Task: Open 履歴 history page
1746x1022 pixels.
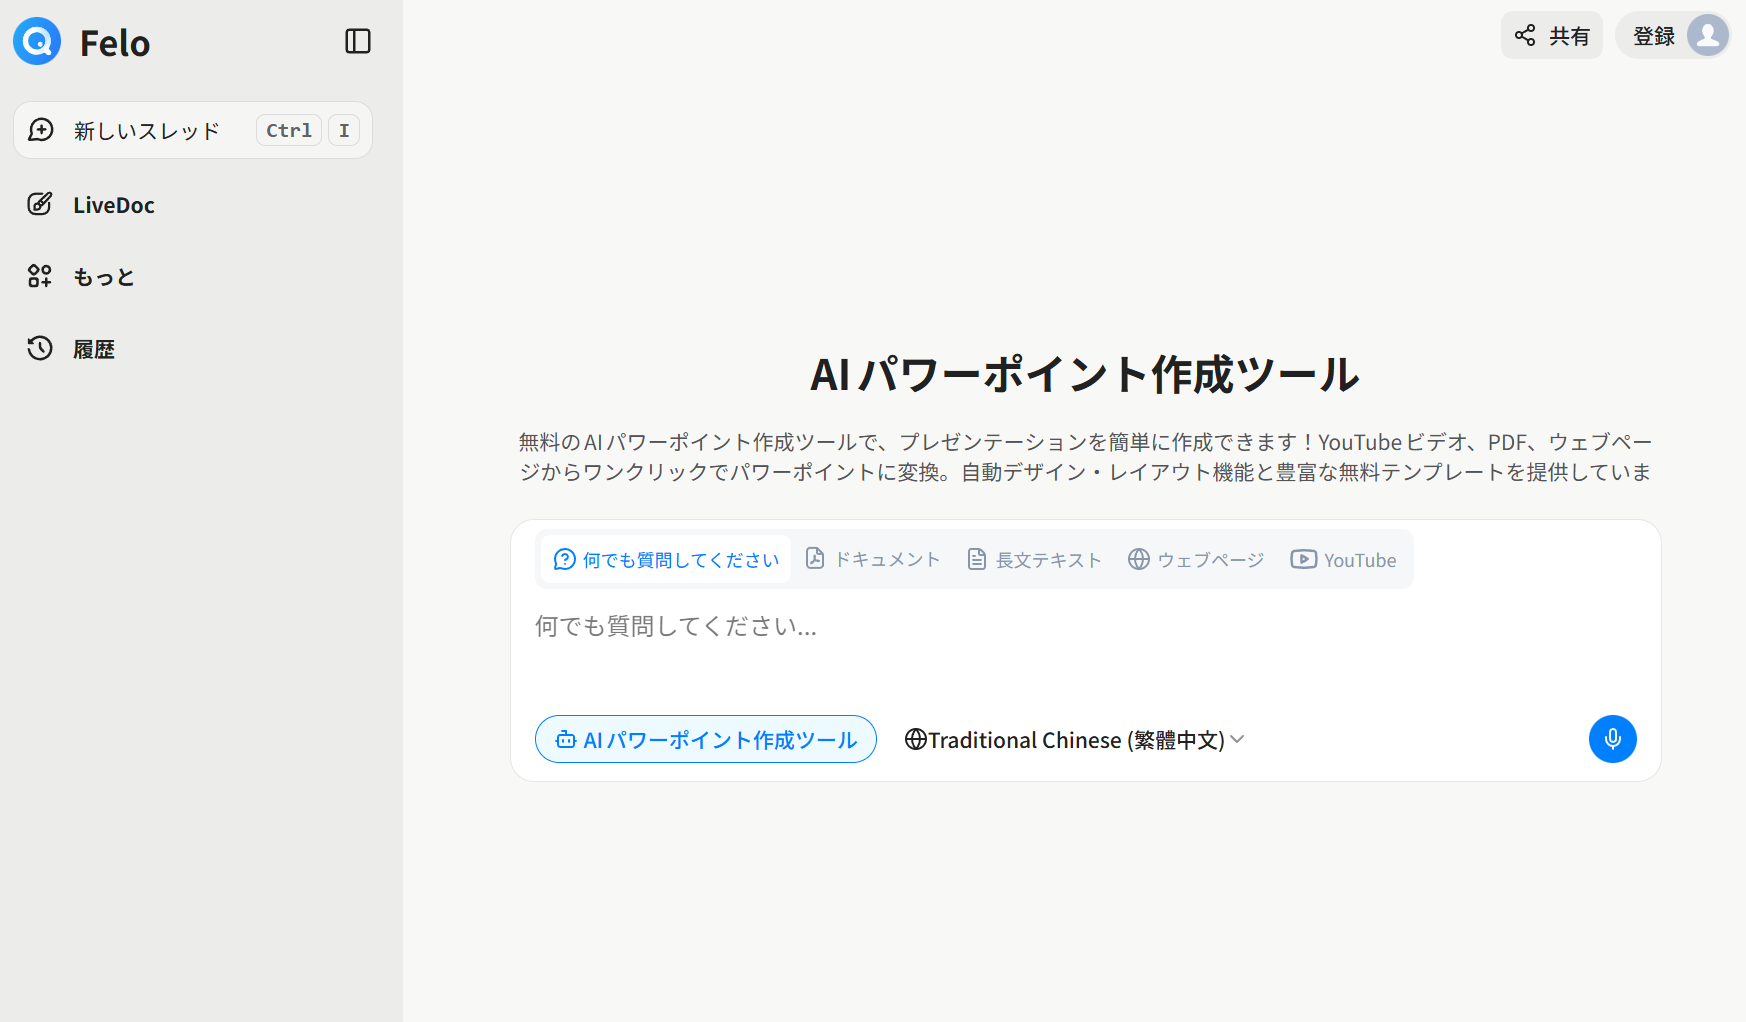Action: 94,349
